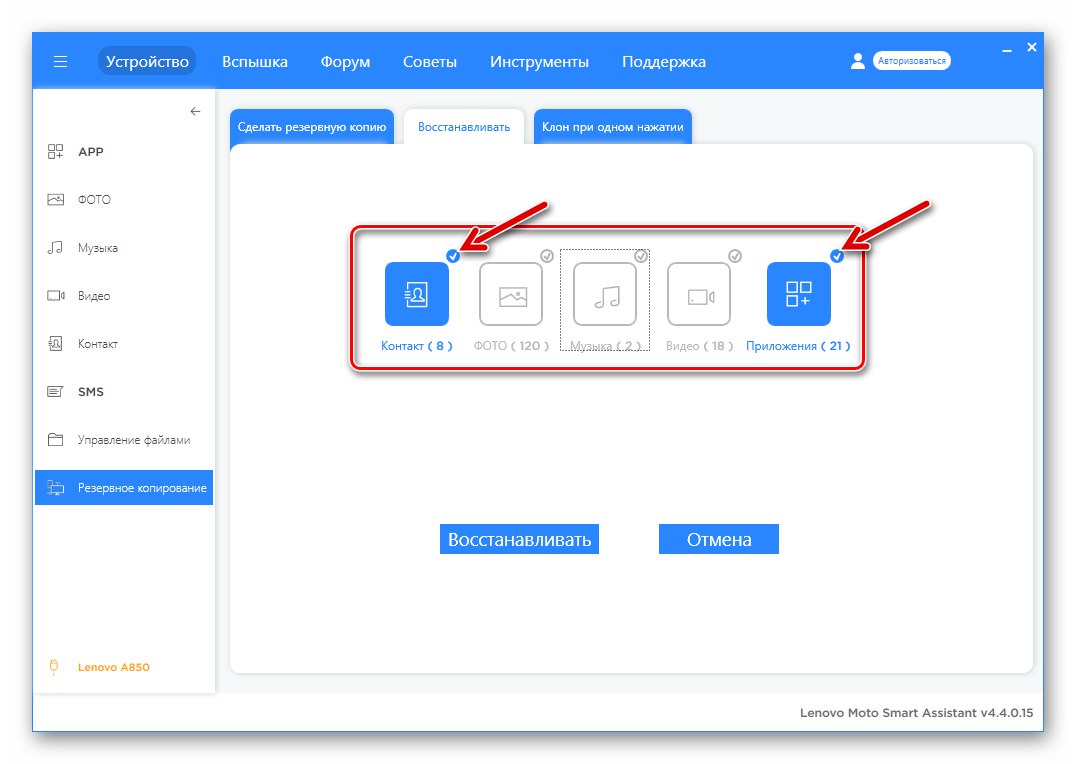Select the ФОТО restore tile

(511, 294)
